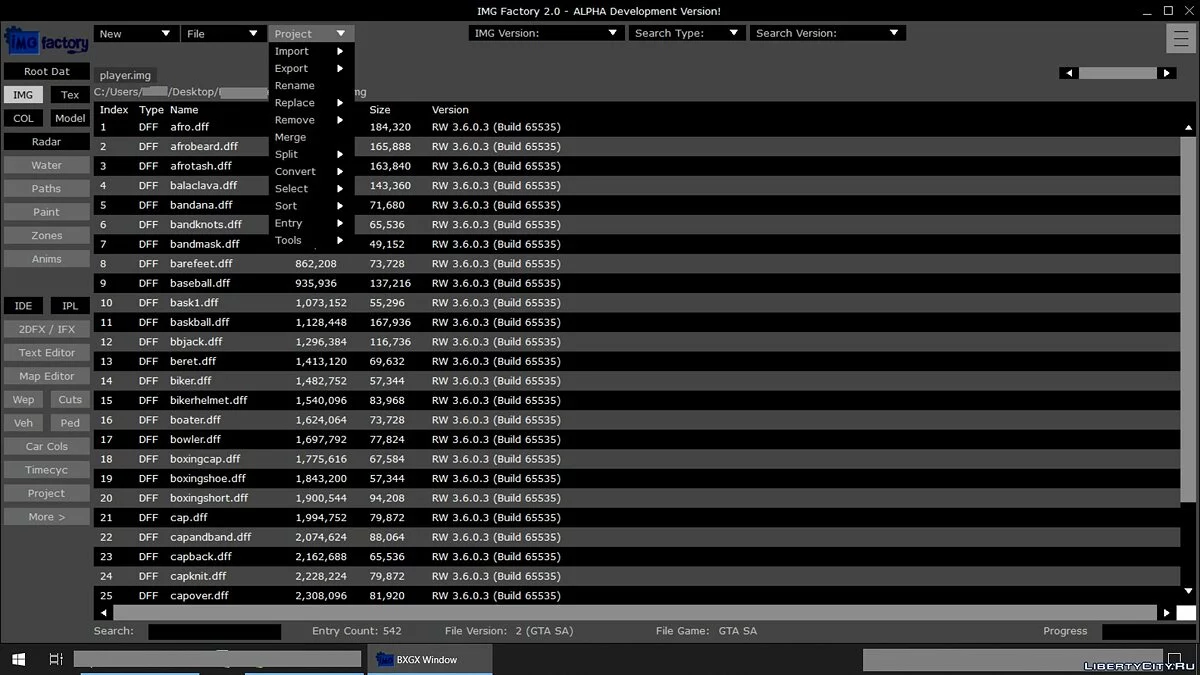The width and height of the screenshot is (1200, 675).
Task: Click the Timecyc button
Action: [46, 470]
